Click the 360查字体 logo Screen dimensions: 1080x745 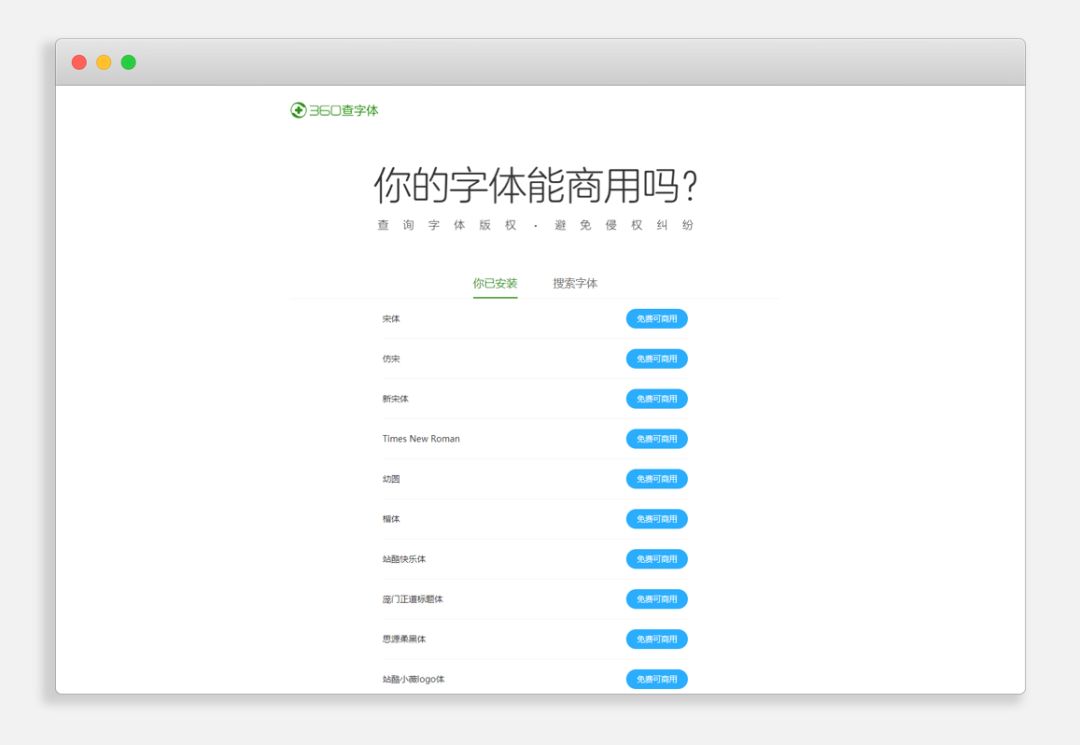point(336,110)
